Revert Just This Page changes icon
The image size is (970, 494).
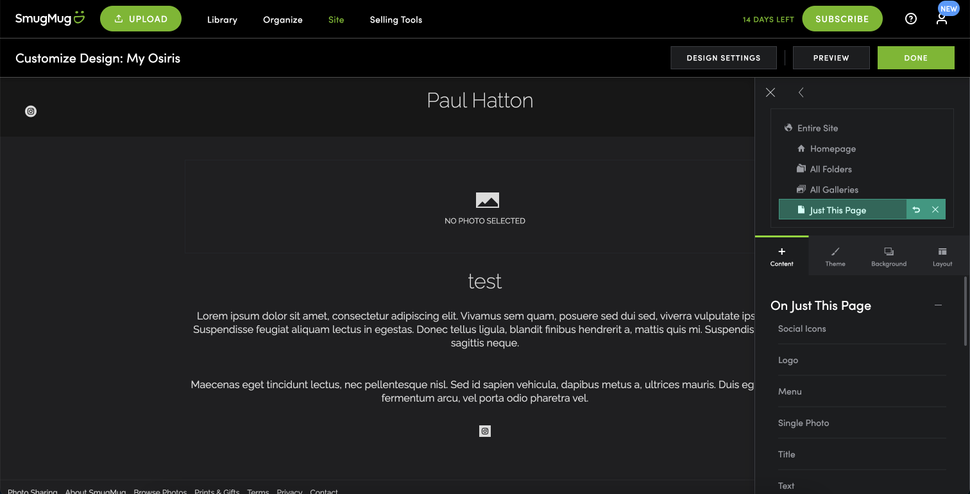916,210
